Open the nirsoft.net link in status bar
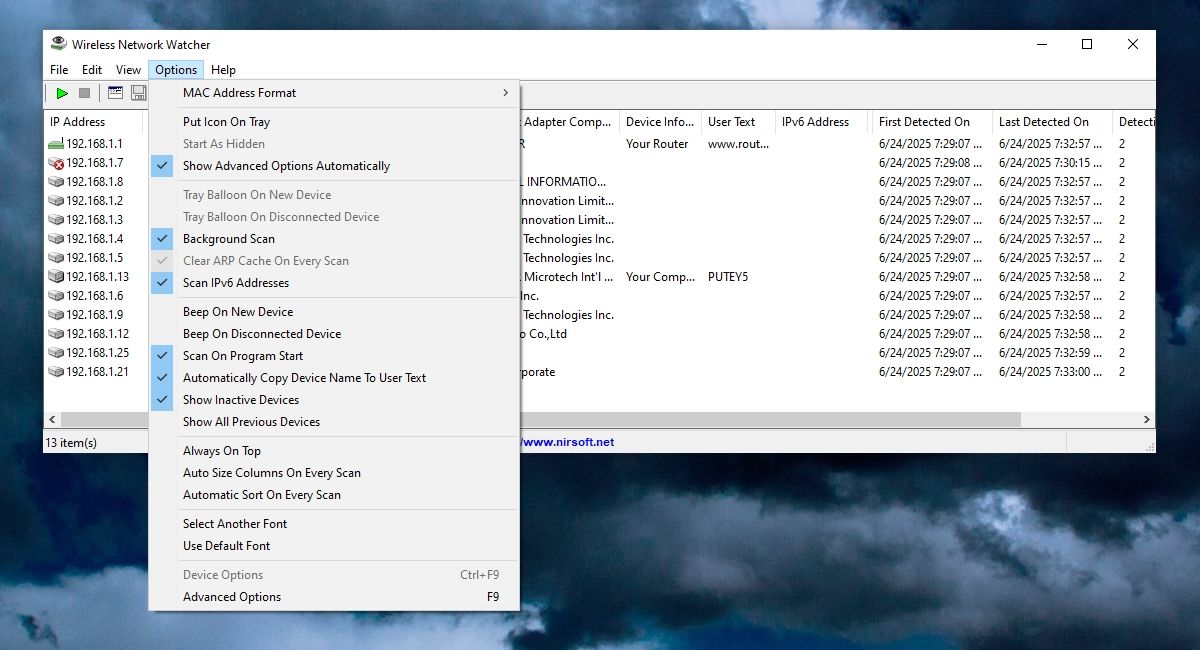This screenshot has height=650, width=1200. pyautogui.click(x=568, y=442)
